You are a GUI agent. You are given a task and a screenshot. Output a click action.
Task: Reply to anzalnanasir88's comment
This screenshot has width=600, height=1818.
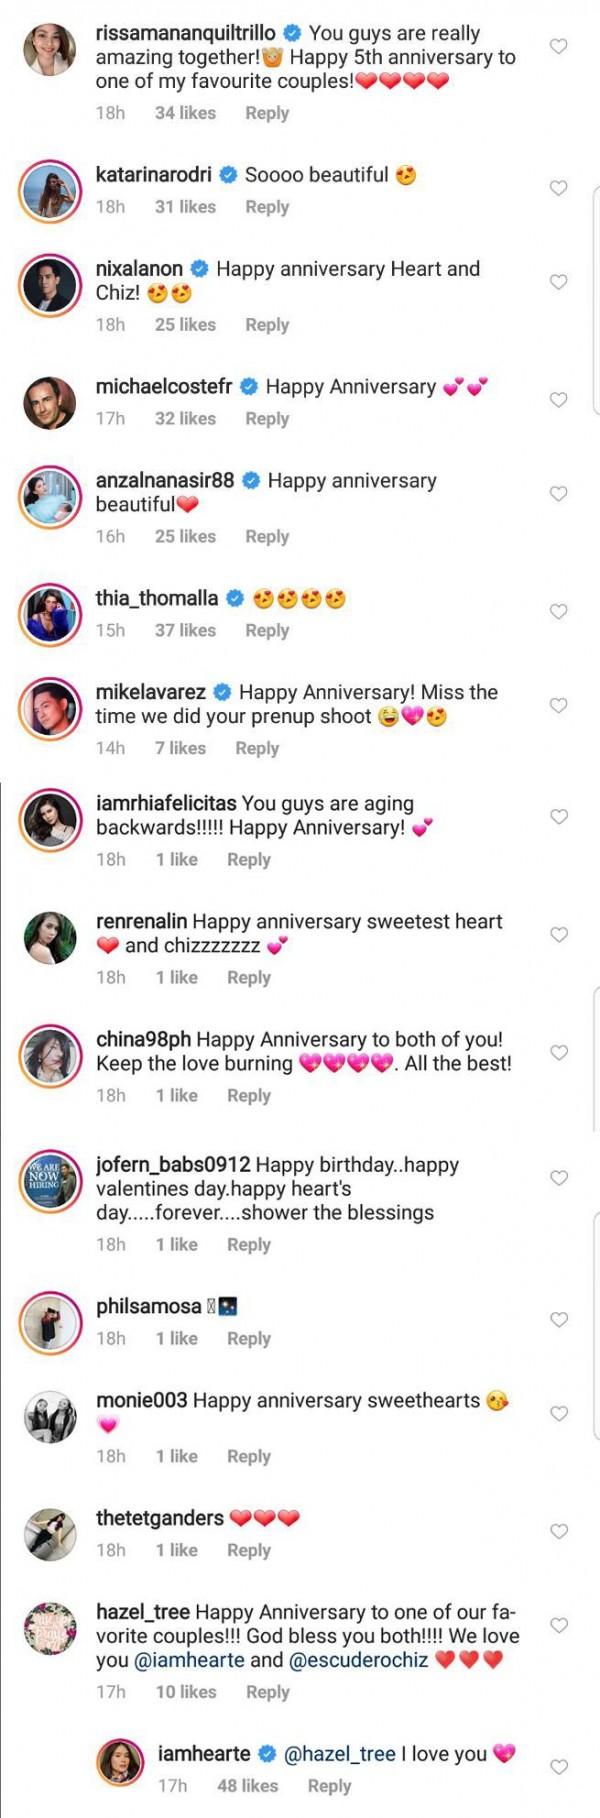(x=267, y=537)
